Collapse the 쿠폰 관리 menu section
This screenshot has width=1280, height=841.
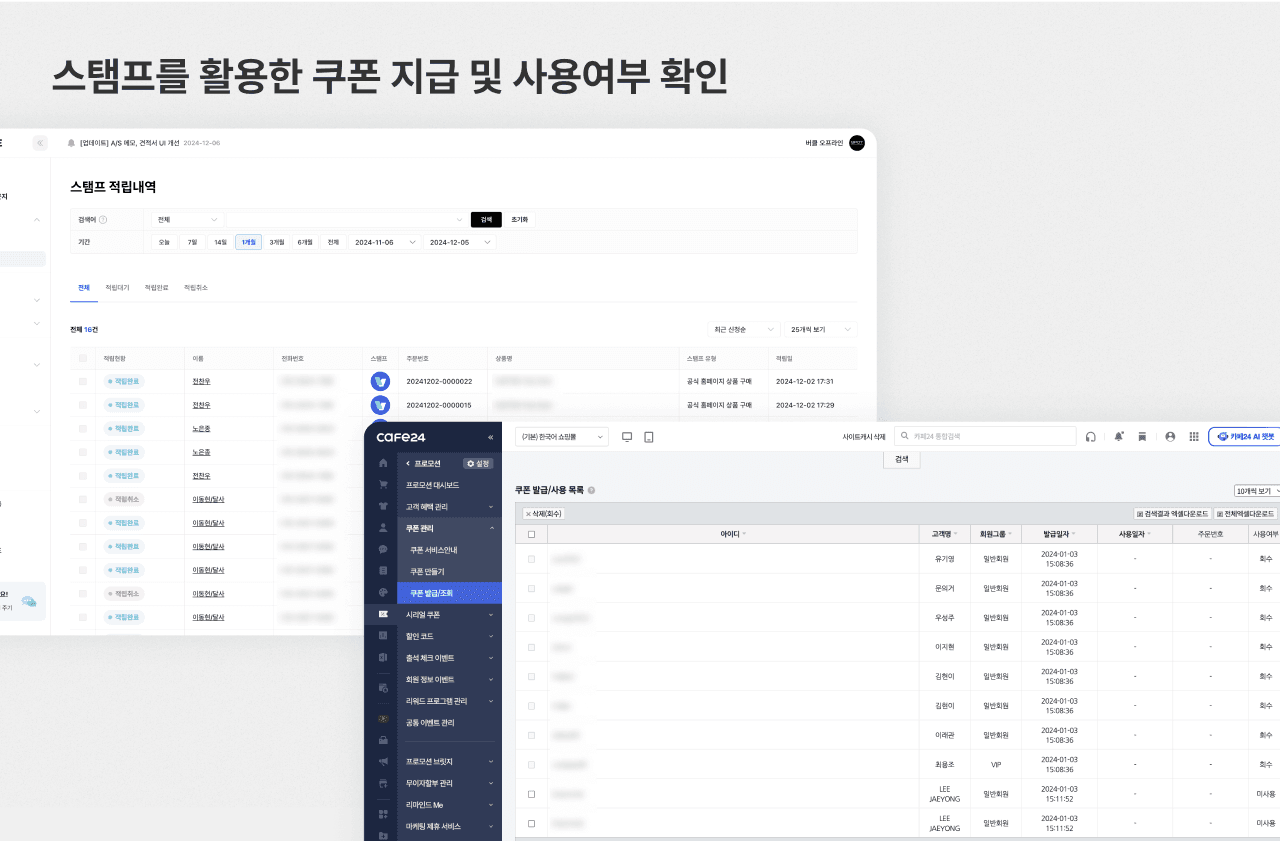[x=449, y=528]
